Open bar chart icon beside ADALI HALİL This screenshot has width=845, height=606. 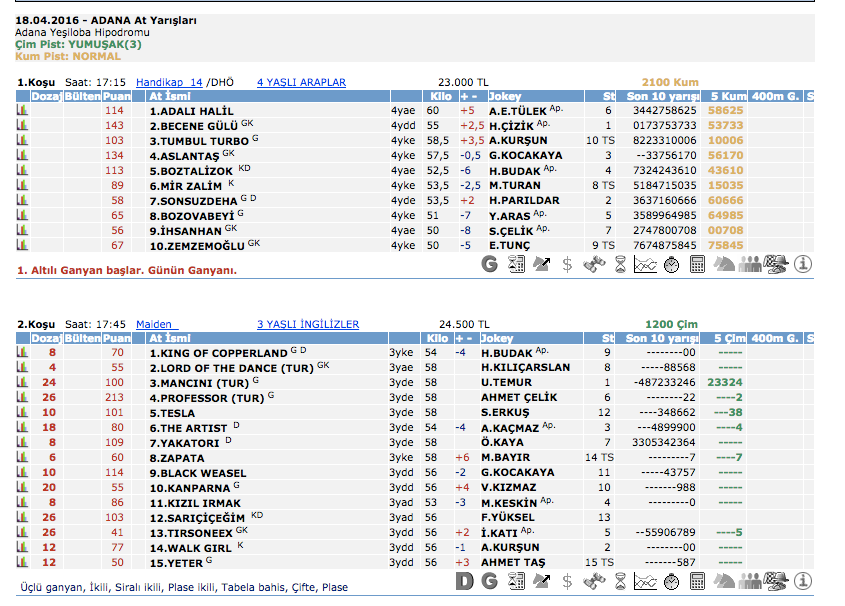click(x=22, y=111)
